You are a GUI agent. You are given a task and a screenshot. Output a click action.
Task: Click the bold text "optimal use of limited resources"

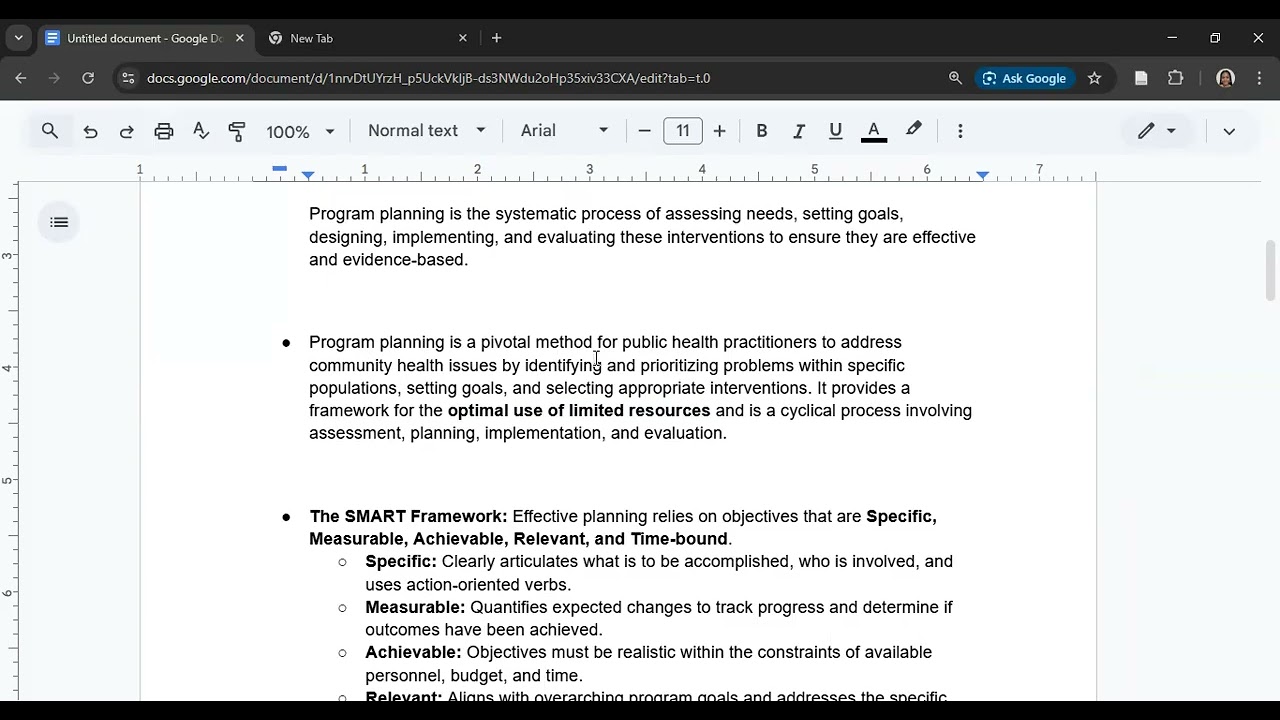579,411
